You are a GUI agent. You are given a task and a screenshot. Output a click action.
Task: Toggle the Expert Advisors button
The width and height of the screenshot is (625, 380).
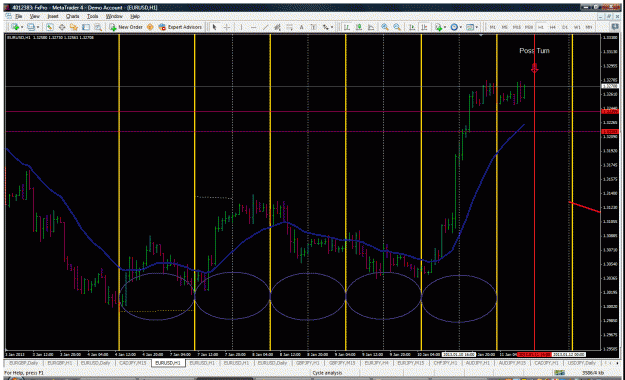(x=180, y=27)
